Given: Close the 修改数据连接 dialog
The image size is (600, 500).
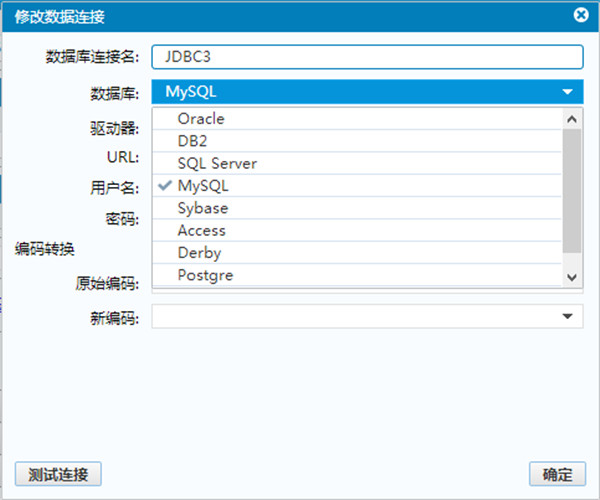Looking at the screenshot, I should 579,16.
